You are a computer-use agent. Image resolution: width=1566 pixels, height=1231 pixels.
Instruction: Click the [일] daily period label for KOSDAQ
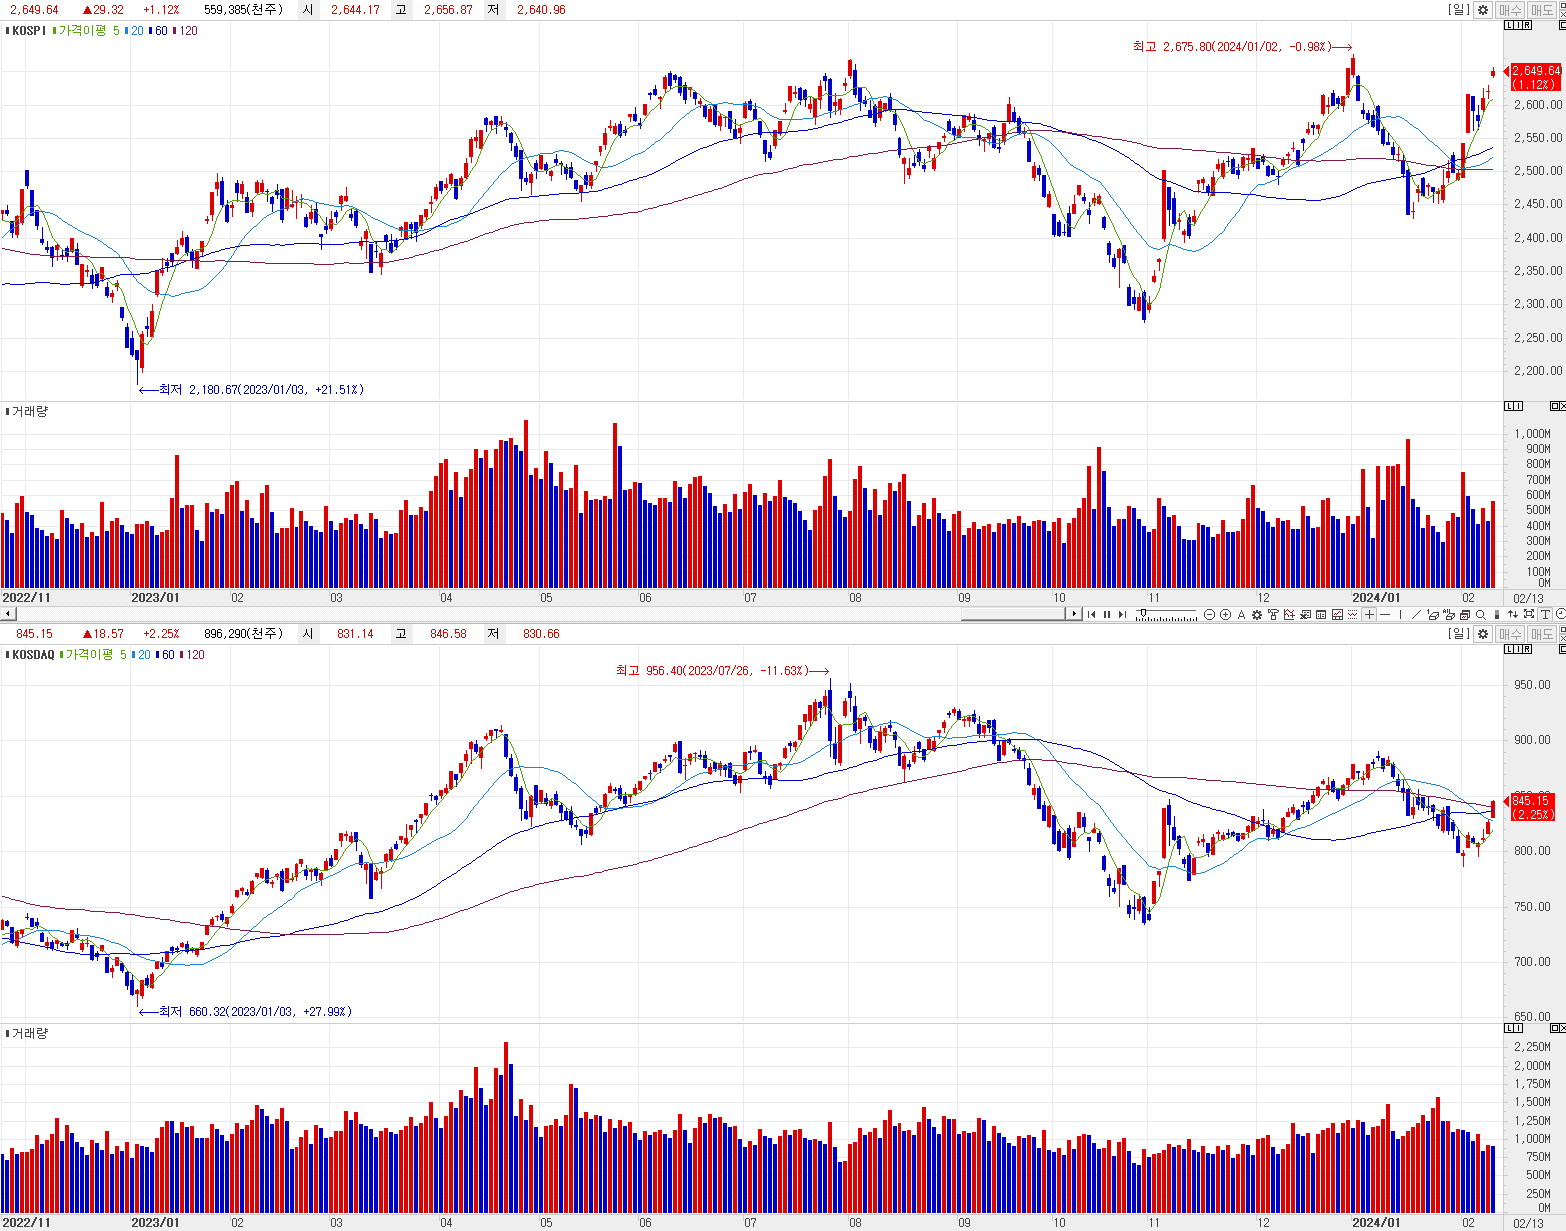point(1459,634)
